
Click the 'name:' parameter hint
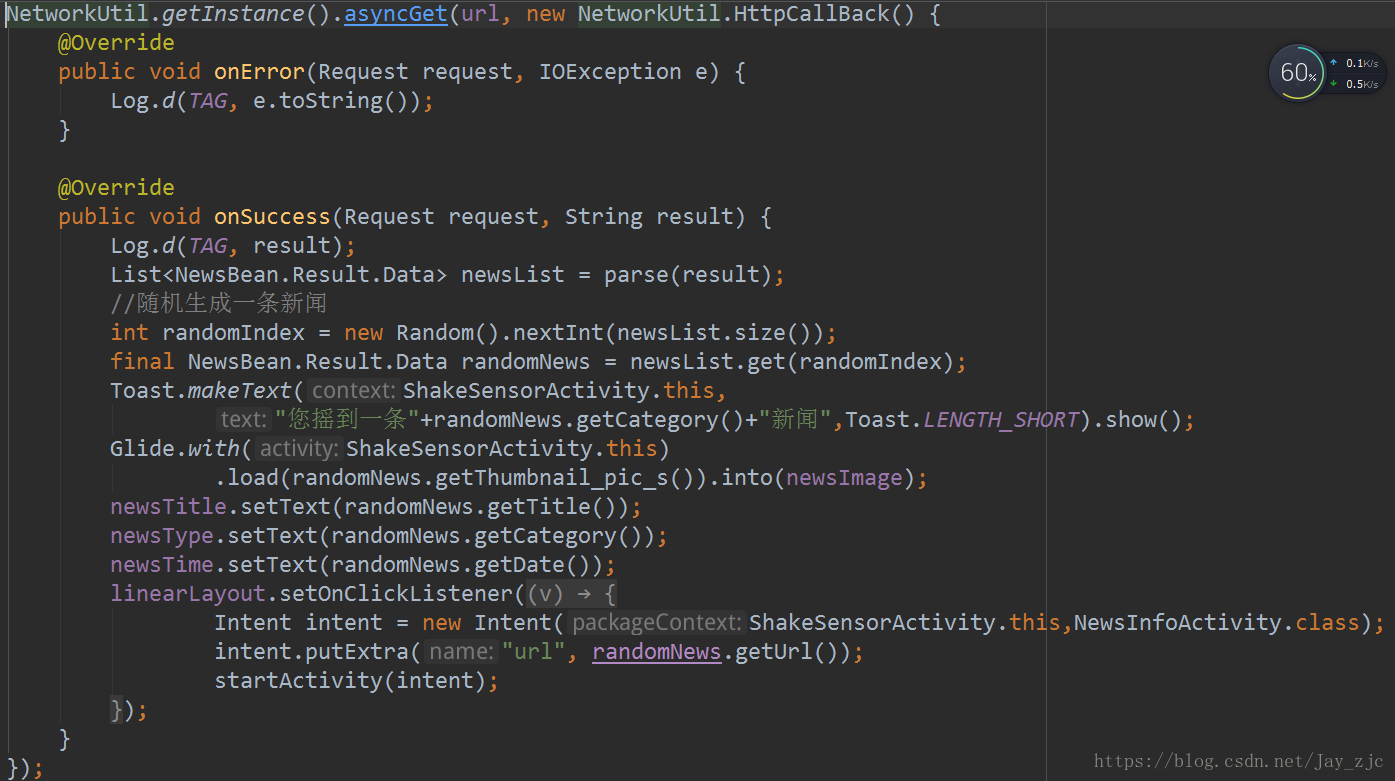point(462,652)
